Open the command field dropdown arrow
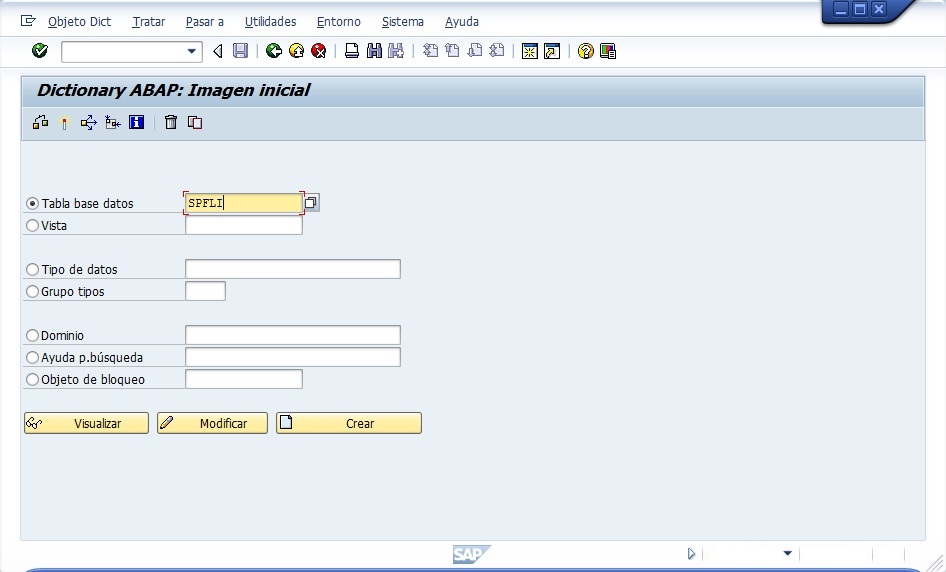 pyautogui.click(x=191, y=51)
